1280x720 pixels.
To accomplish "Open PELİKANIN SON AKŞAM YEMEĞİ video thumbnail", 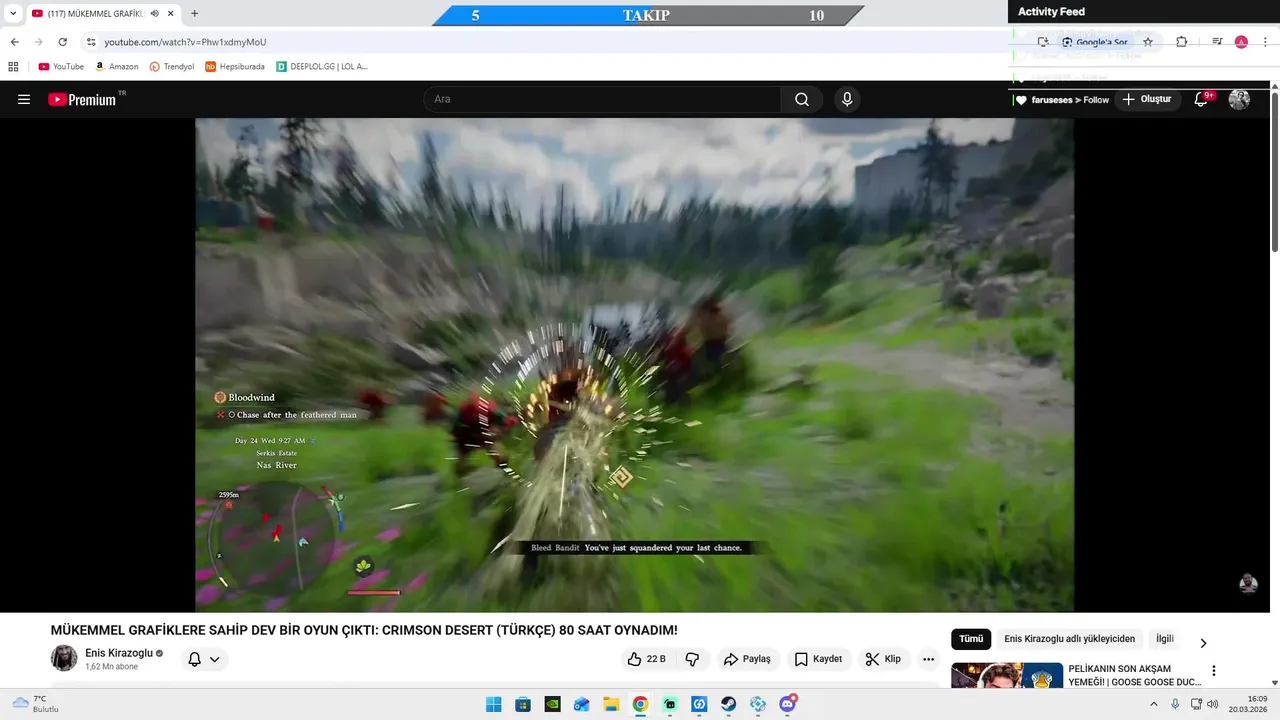I will point(1006,677).
